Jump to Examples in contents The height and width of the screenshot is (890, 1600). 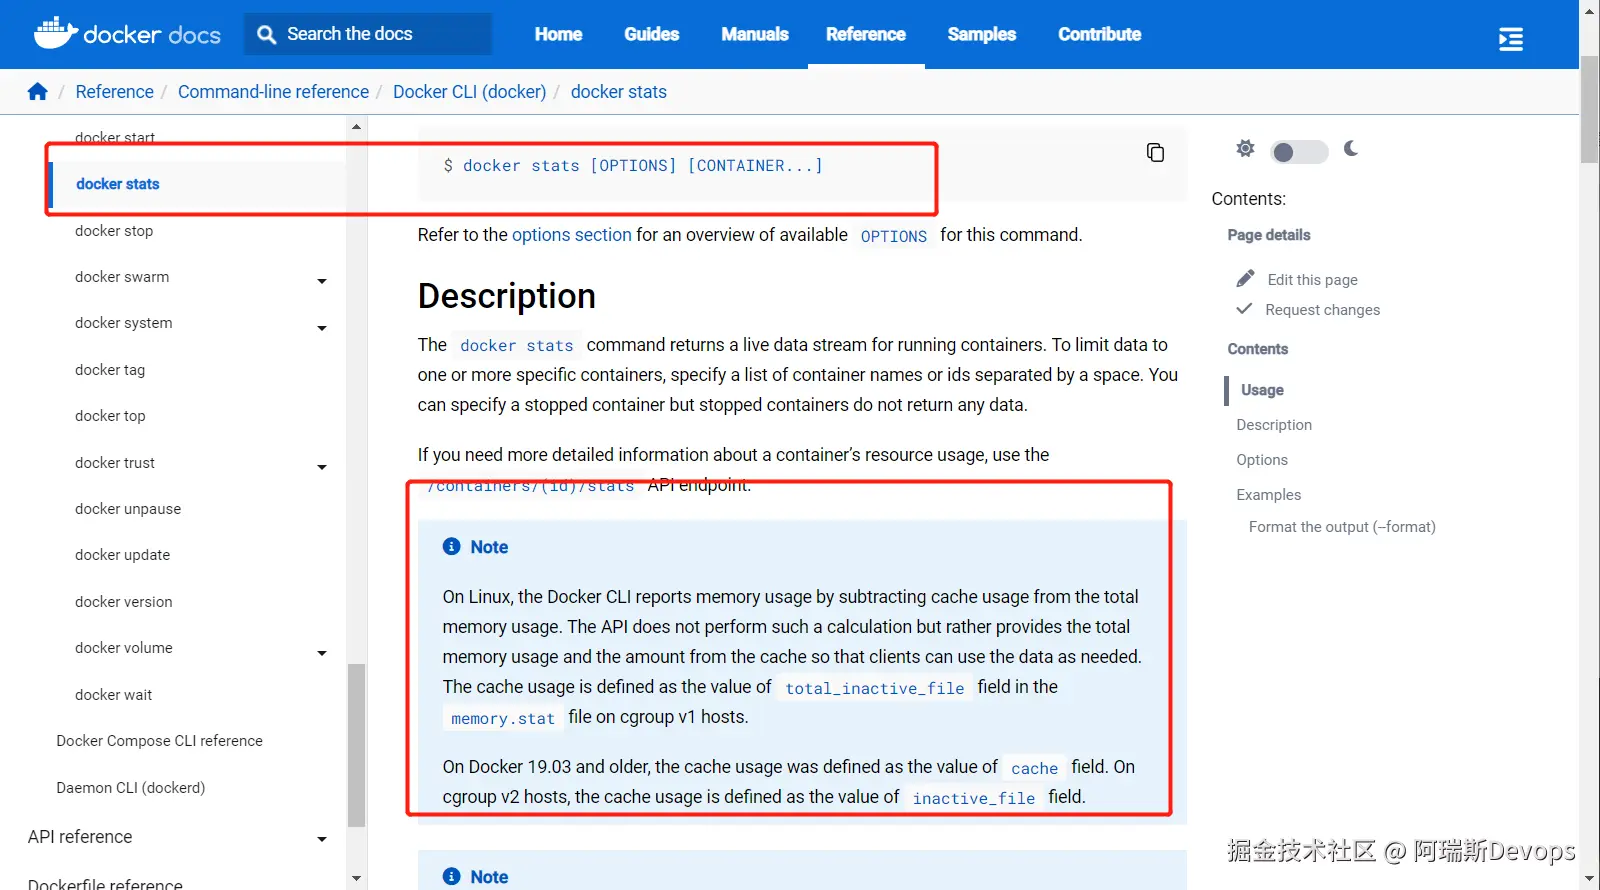(x=1268, y=495)
